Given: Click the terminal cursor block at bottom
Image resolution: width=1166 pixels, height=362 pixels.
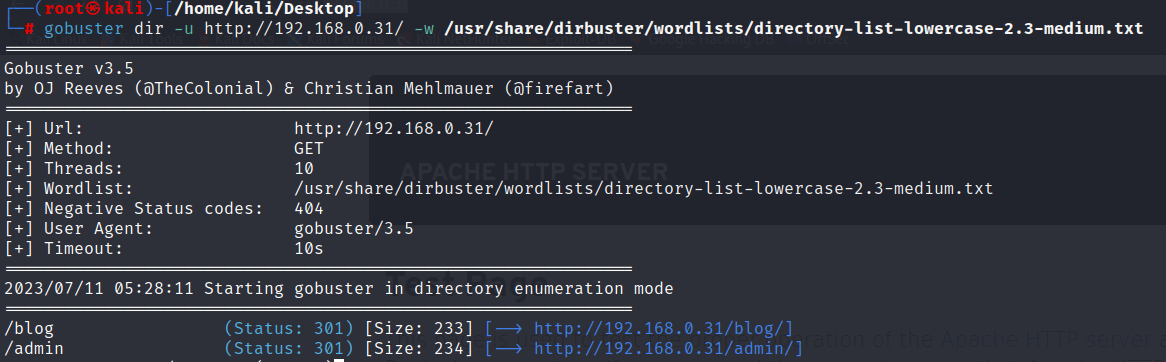Looking at the screenshot, I should coord(338,361).
